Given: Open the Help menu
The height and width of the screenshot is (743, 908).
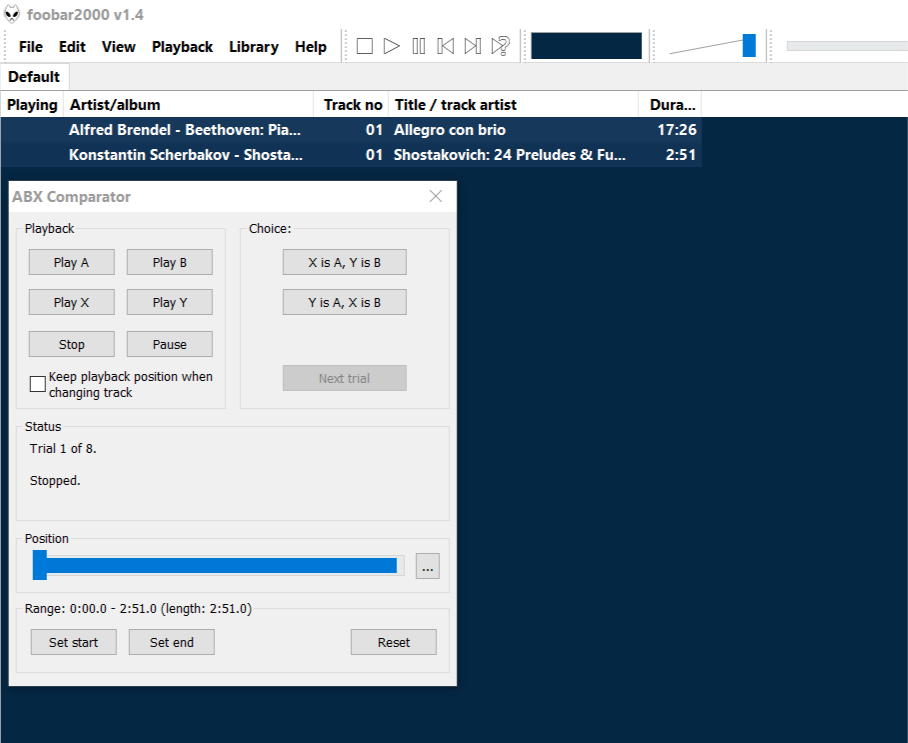Looking at the screenshot, I should click(x=310, y=47).
